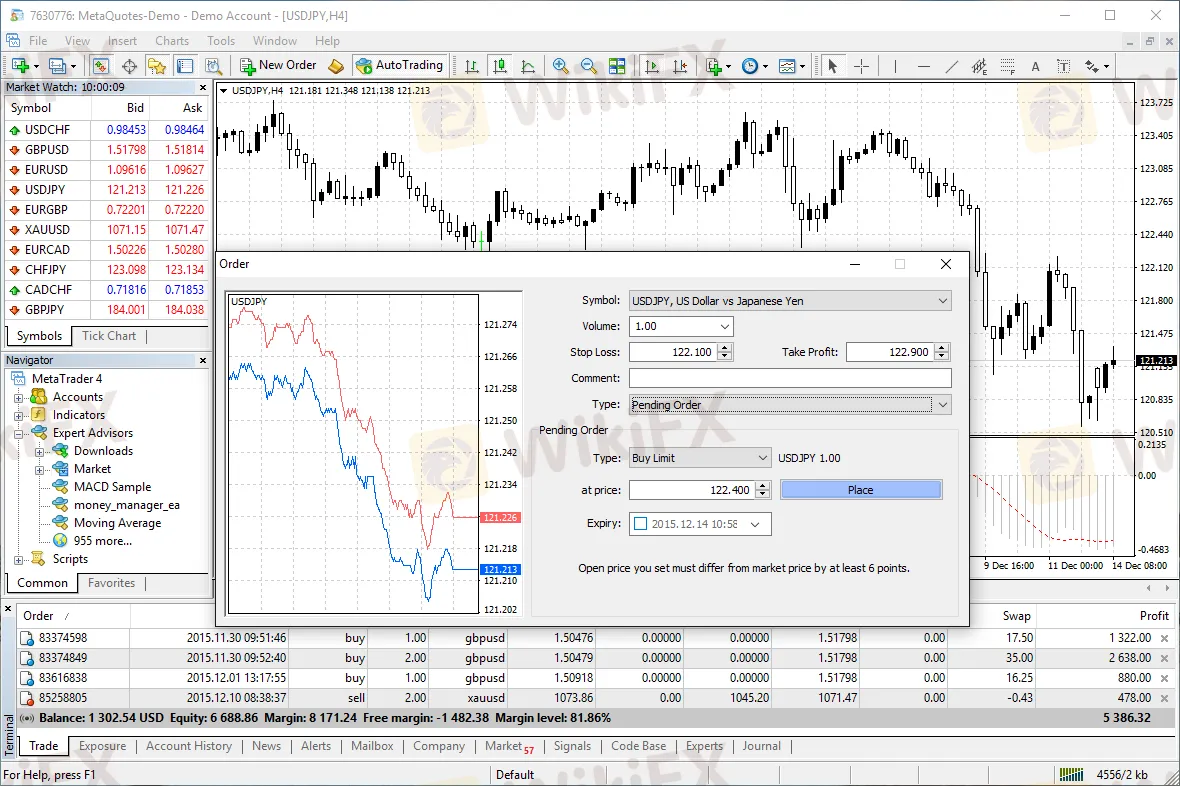Expand the Accounts tree node
The height and width of the screenshot is (786, 1180).
tap(19, 398)
